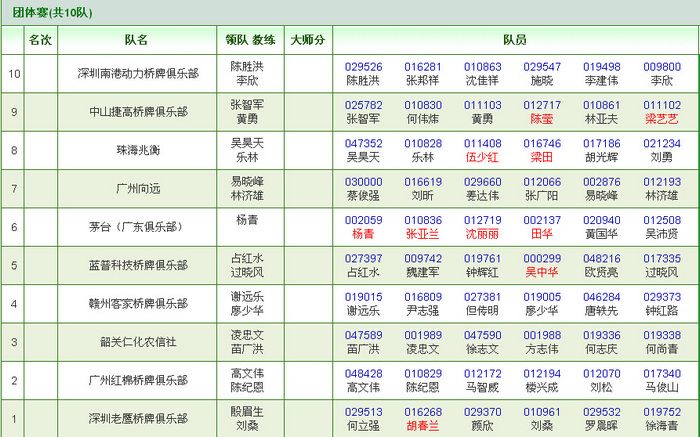Open player ID link 029526

(363, 67)
